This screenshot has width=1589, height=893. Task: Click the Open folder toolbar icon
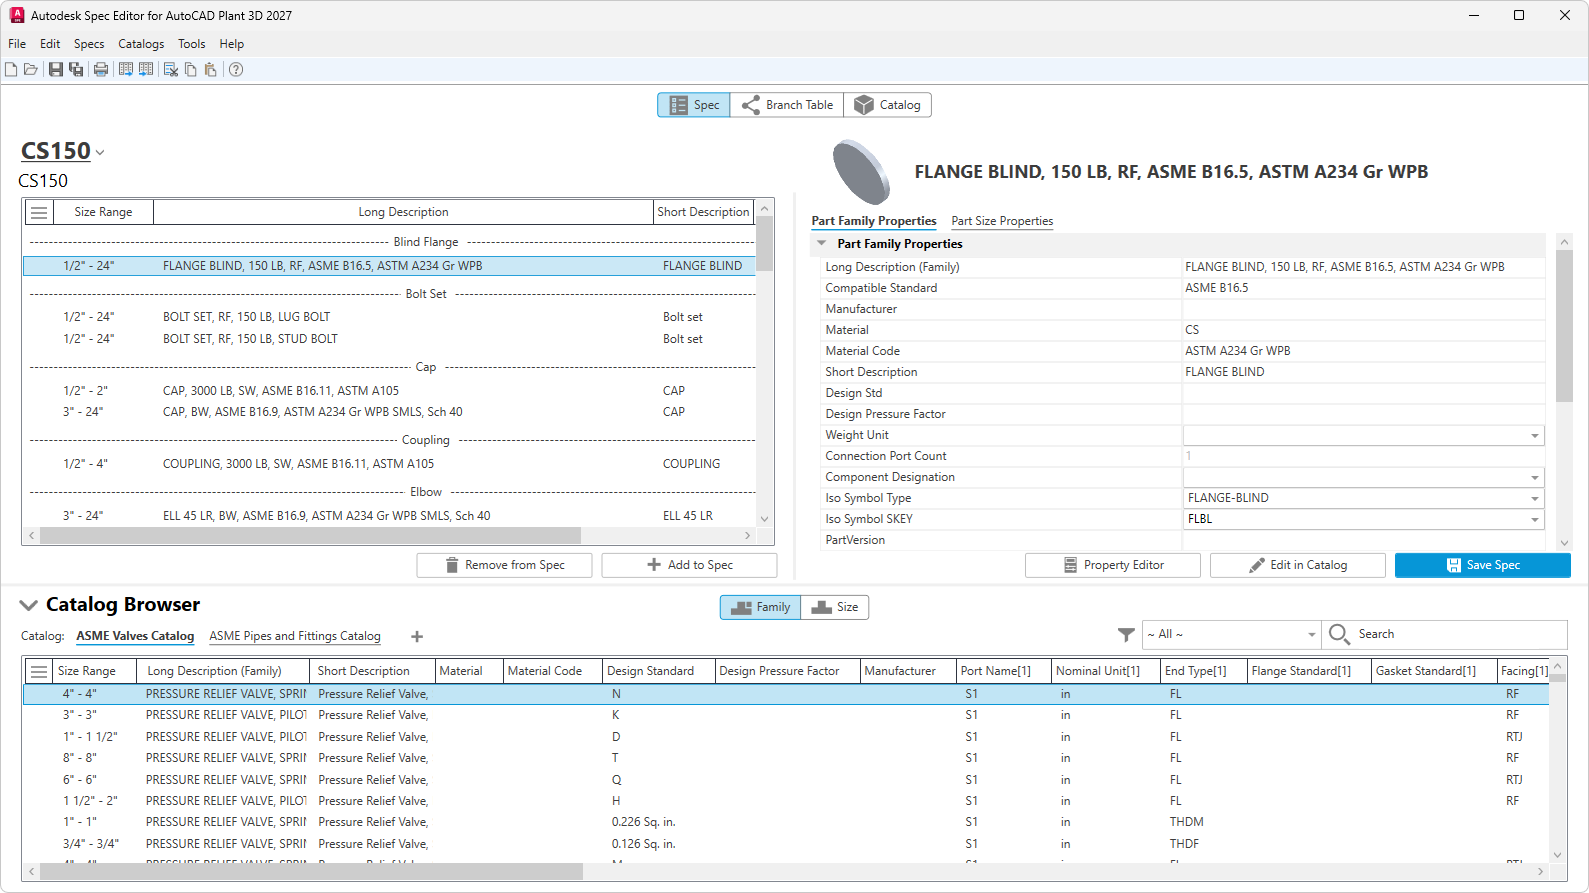31,69
